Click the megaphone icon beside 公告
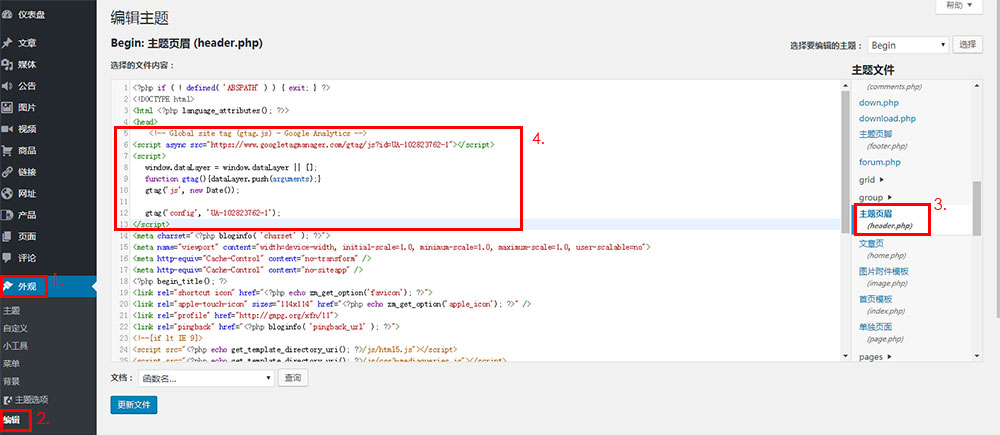The width and height of the screenshot is (1000, 435). click(x=8, y=86)
